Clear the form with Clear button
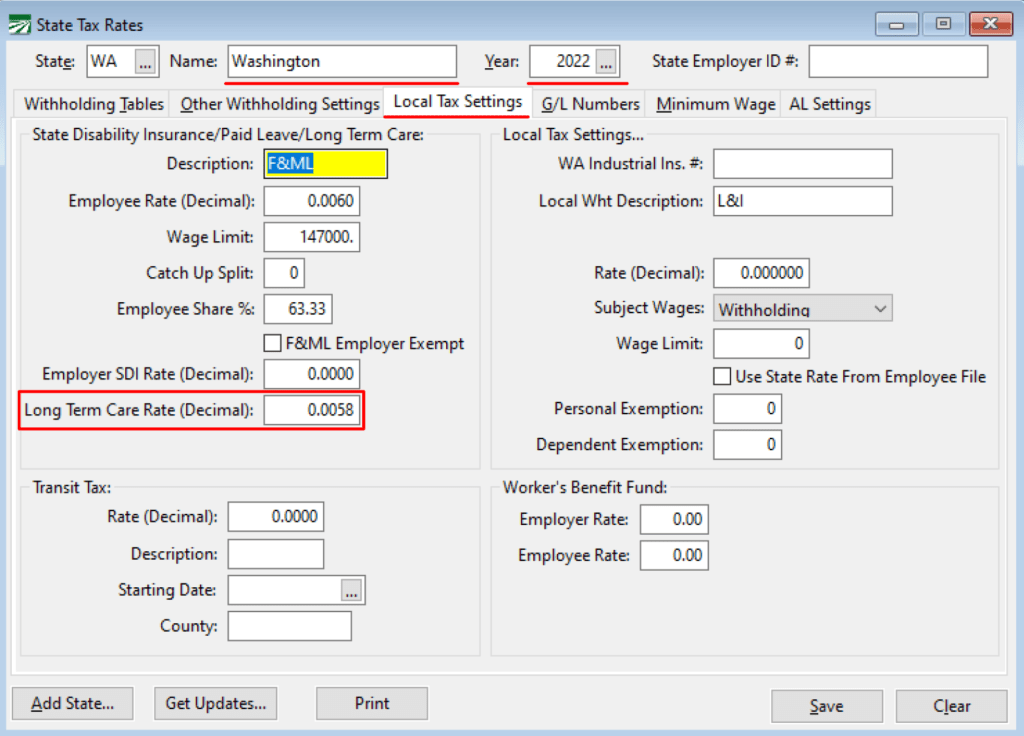Viewport: 1024px width, 736px height. 951,706
